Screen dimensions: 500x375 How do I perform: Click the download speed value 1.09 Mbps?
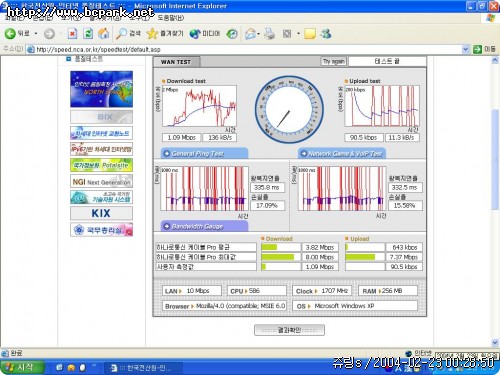[181, 137]
